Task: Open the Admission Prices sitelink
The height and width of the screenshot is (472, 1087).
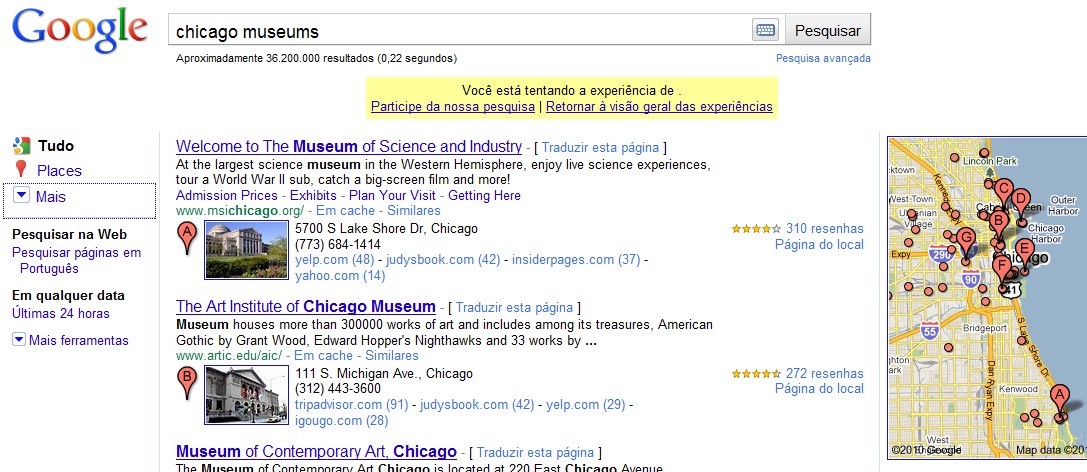Action: pyautogui.click(x=227, y=195)
